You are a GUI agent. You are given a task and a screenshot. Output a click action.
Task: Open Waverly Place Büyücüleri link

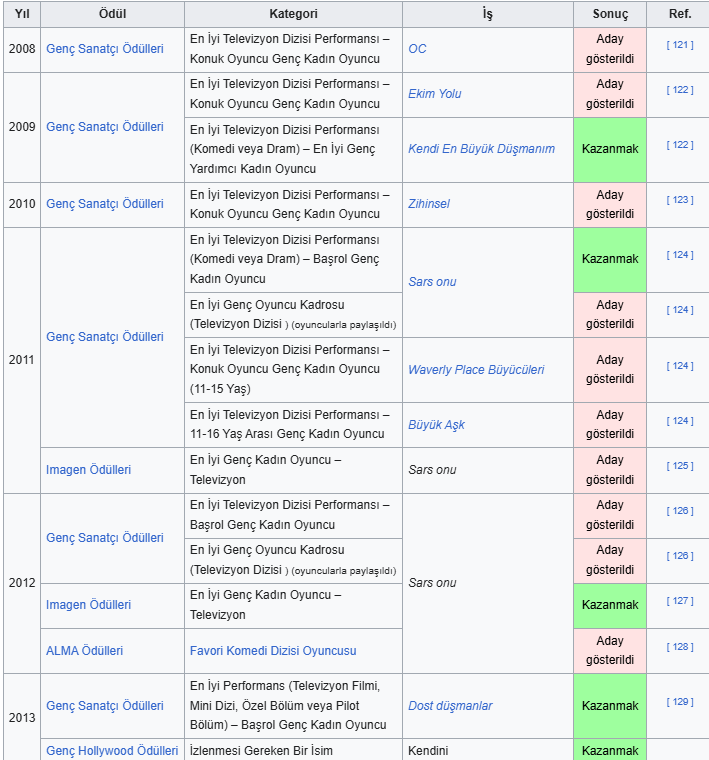coord(476,370)
